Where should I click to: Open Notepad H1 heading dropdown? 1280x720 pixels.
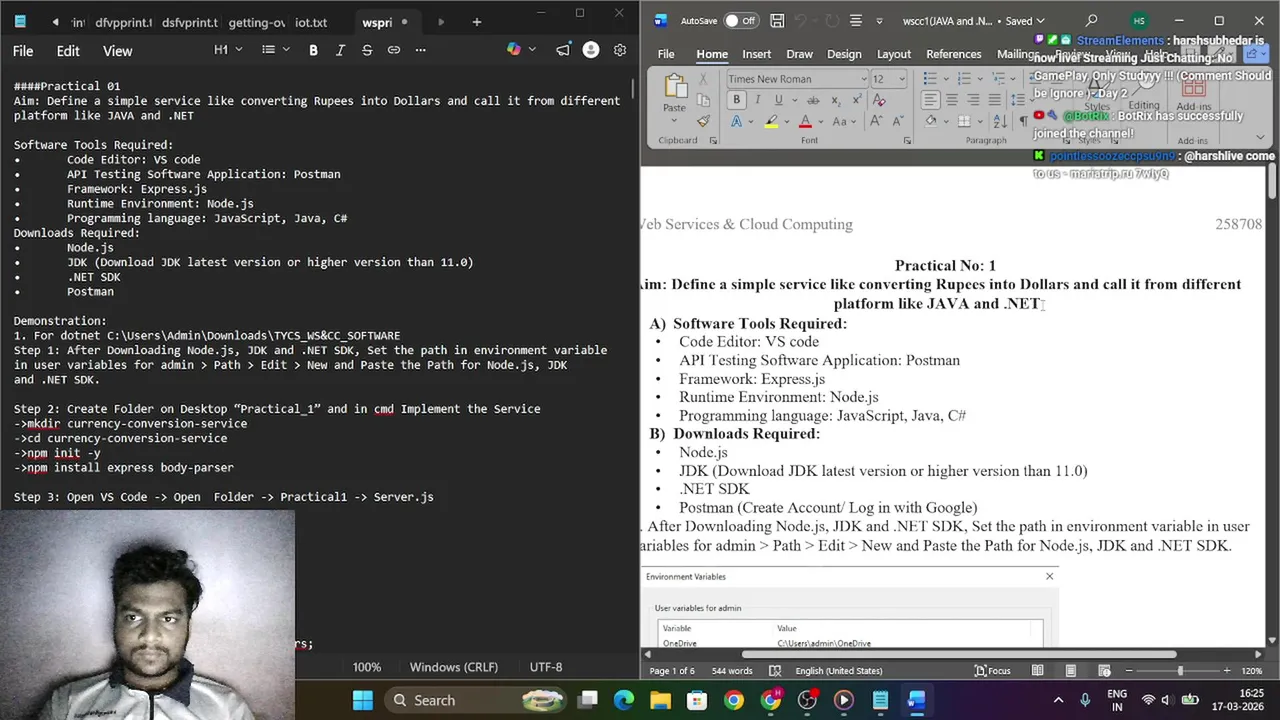click(x=227, y=50)
